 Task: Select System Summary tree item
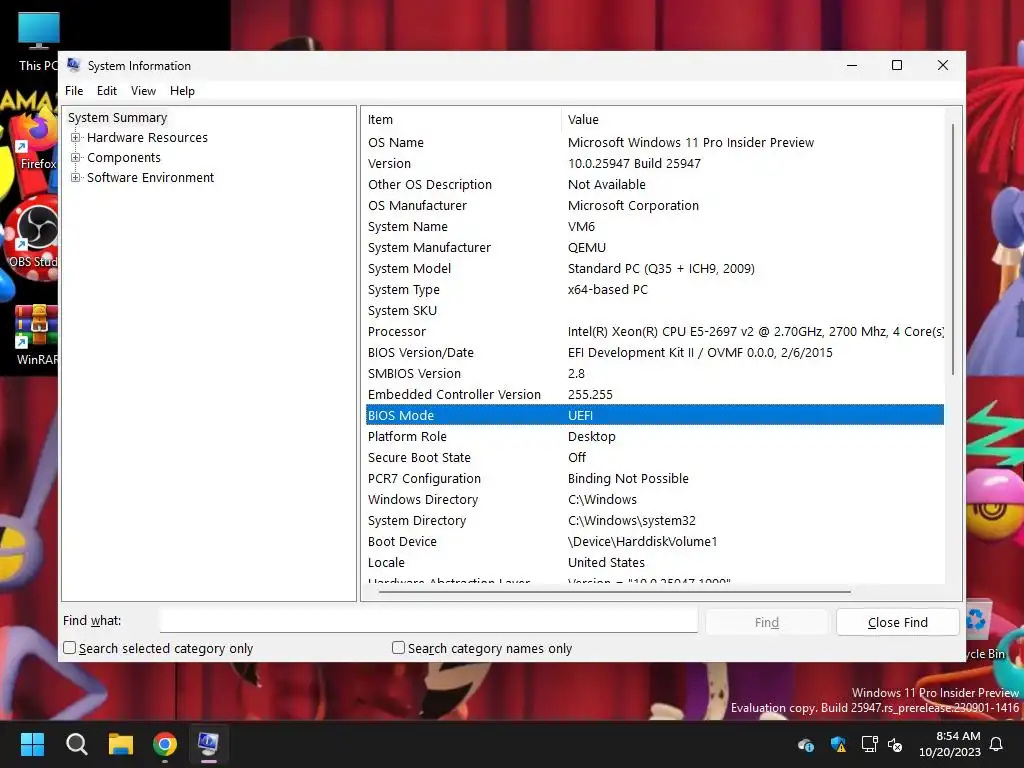[x=118, y=118]
